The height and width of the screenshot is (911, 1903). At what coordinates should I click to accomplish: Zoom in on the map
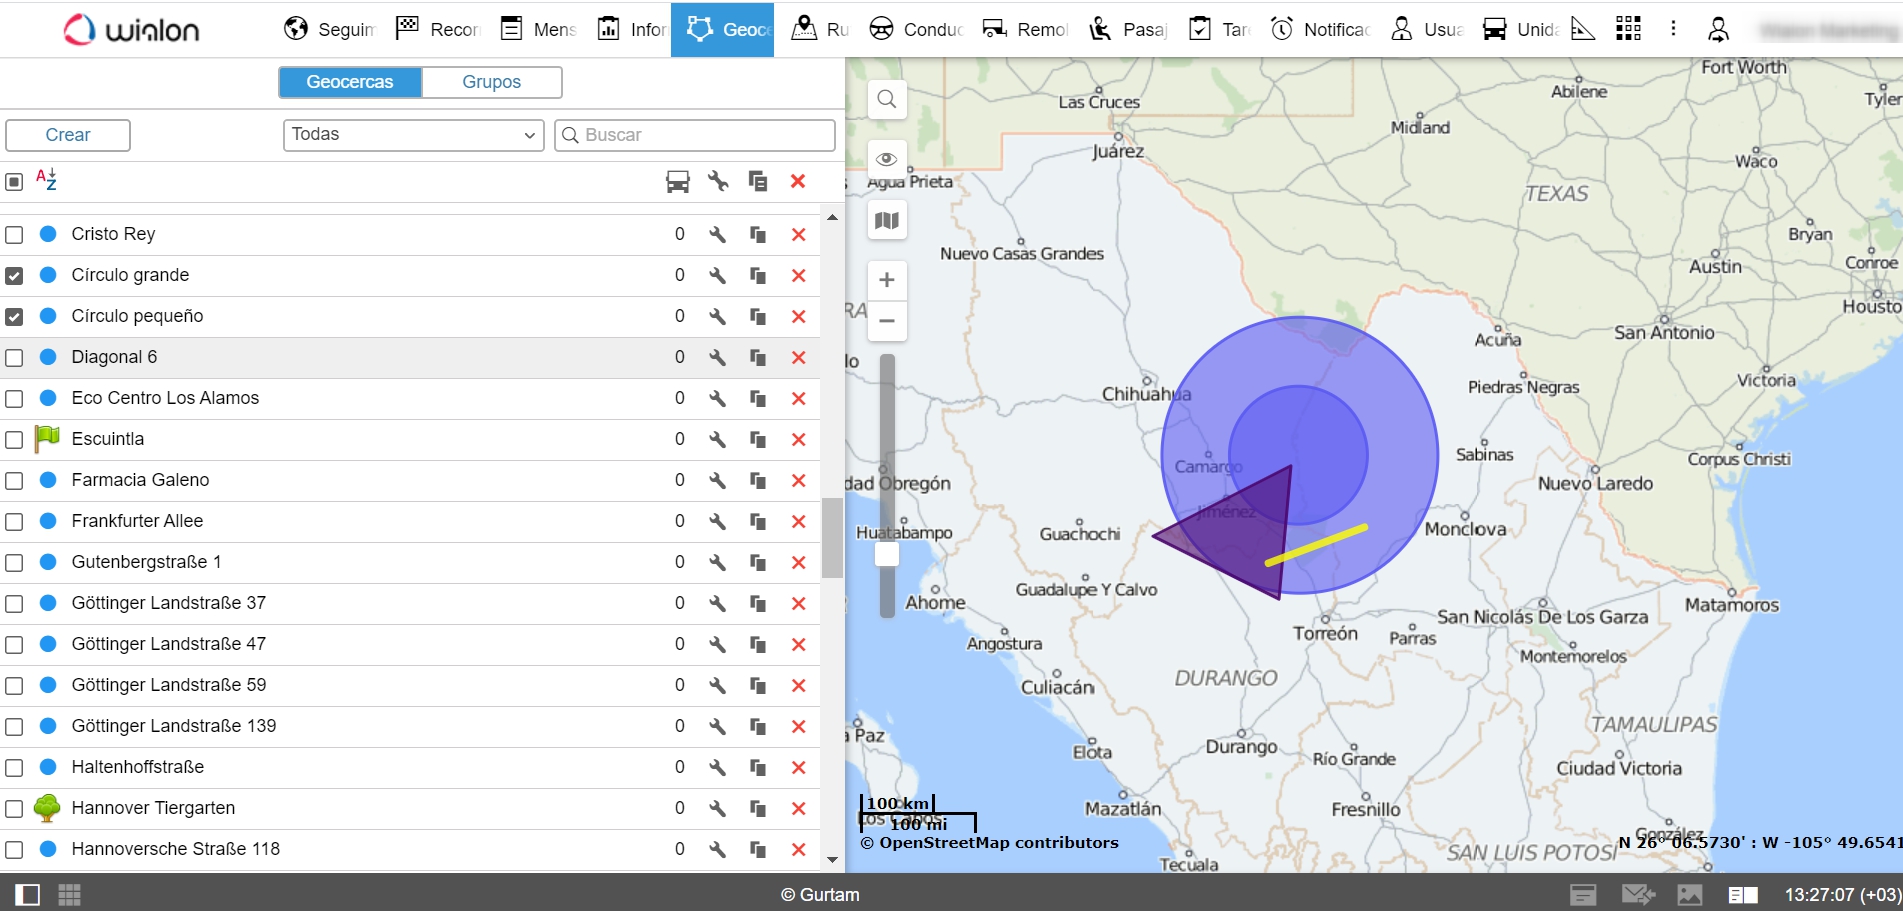coord(886,280)
